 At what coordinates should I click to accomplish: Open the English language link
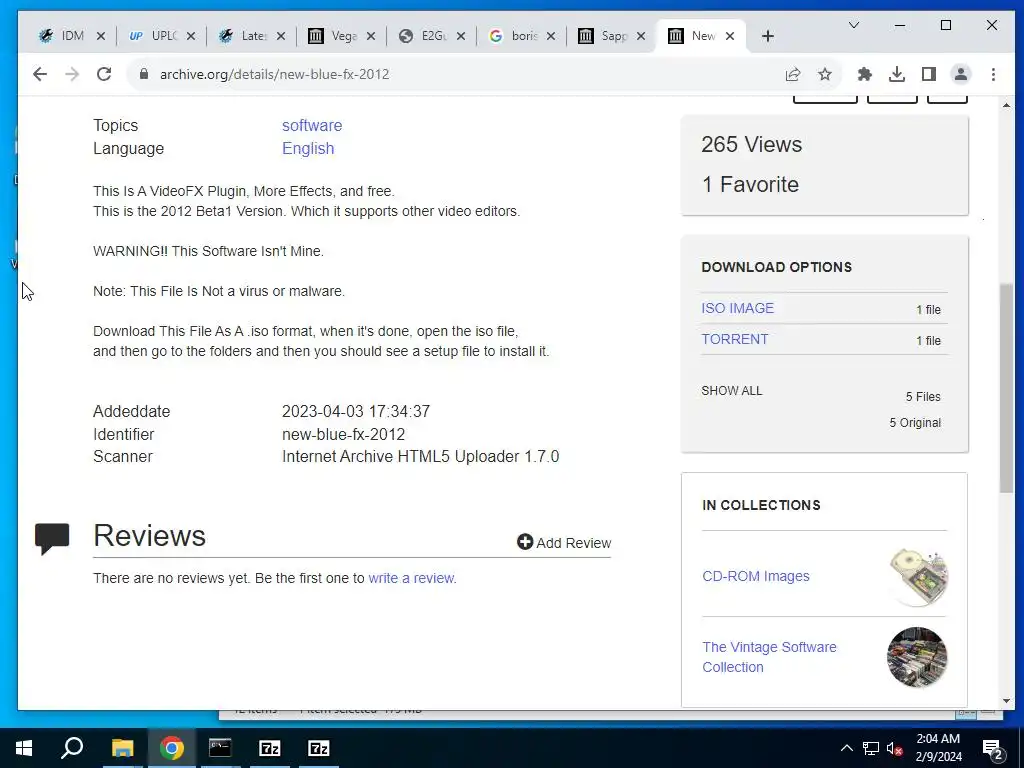pyautogui.click(x=308, y=148)
